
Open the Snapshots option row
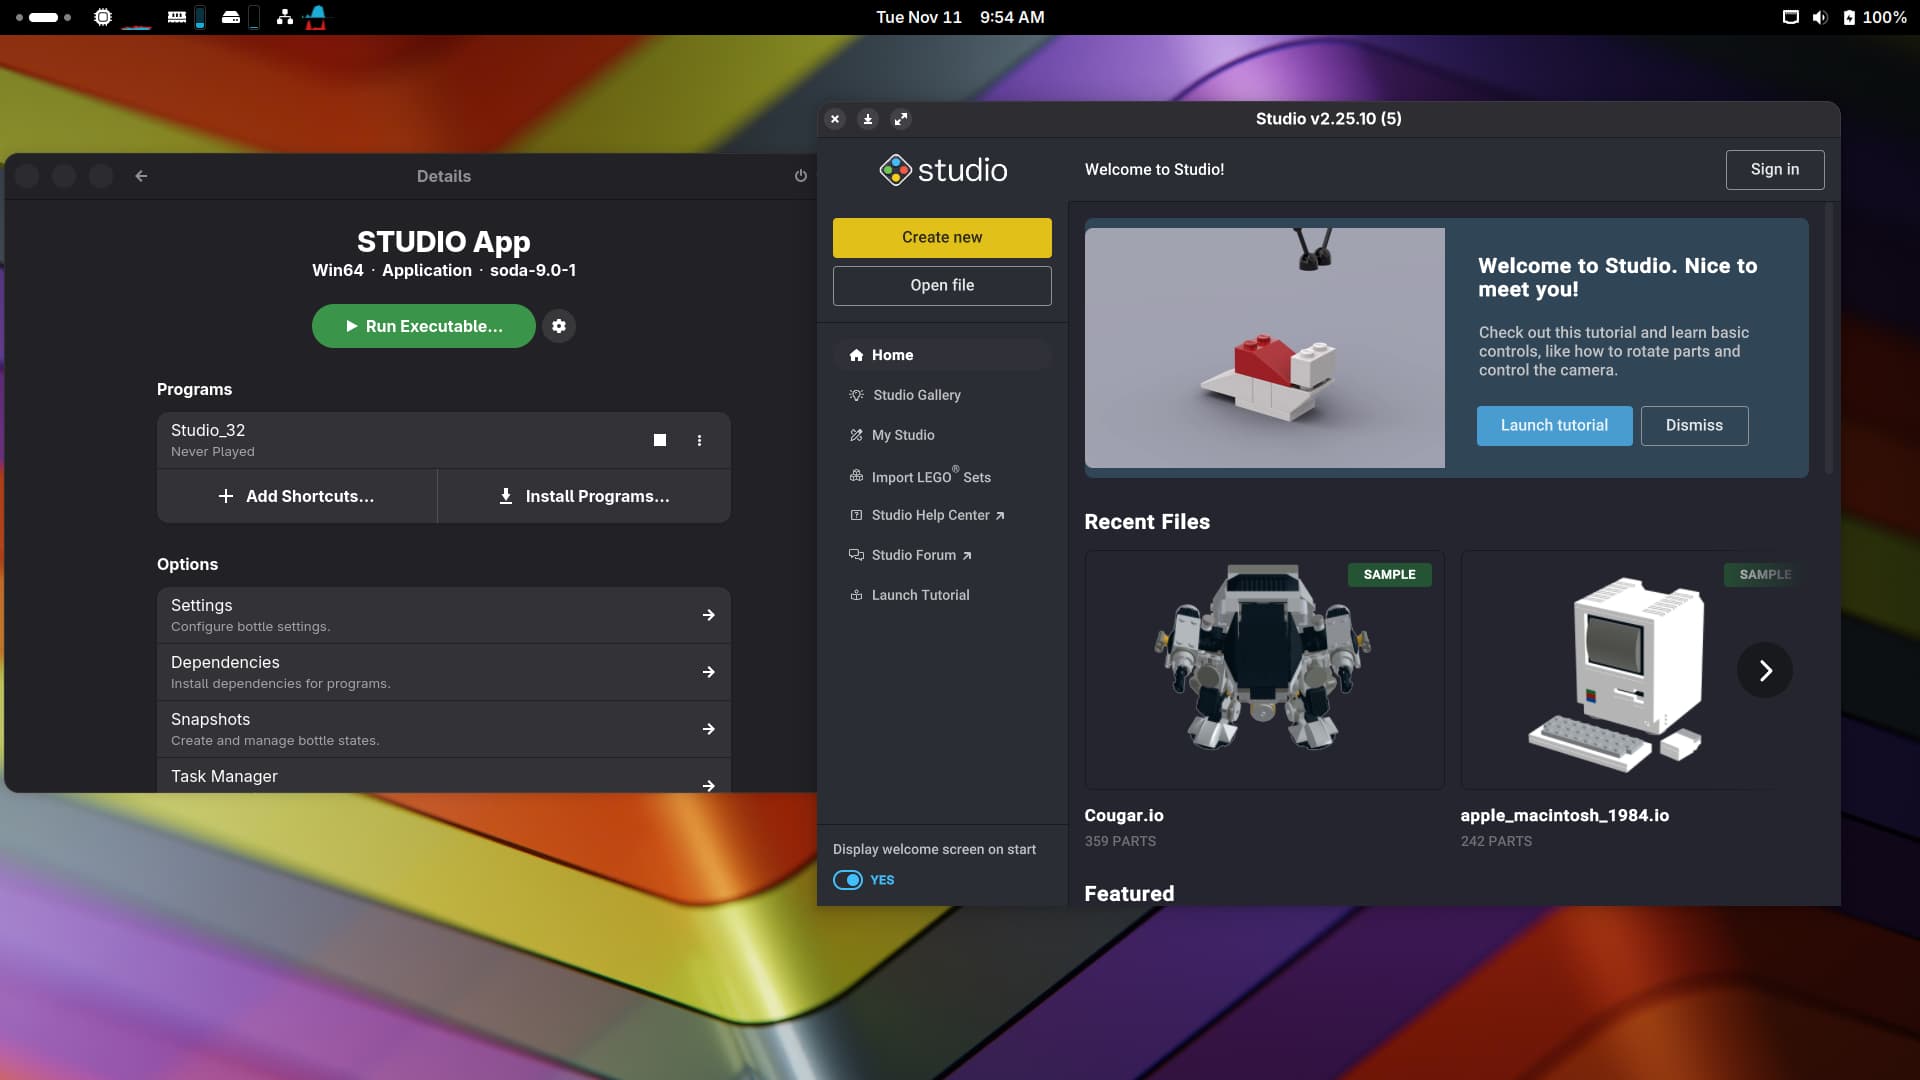tap(443, 729)
